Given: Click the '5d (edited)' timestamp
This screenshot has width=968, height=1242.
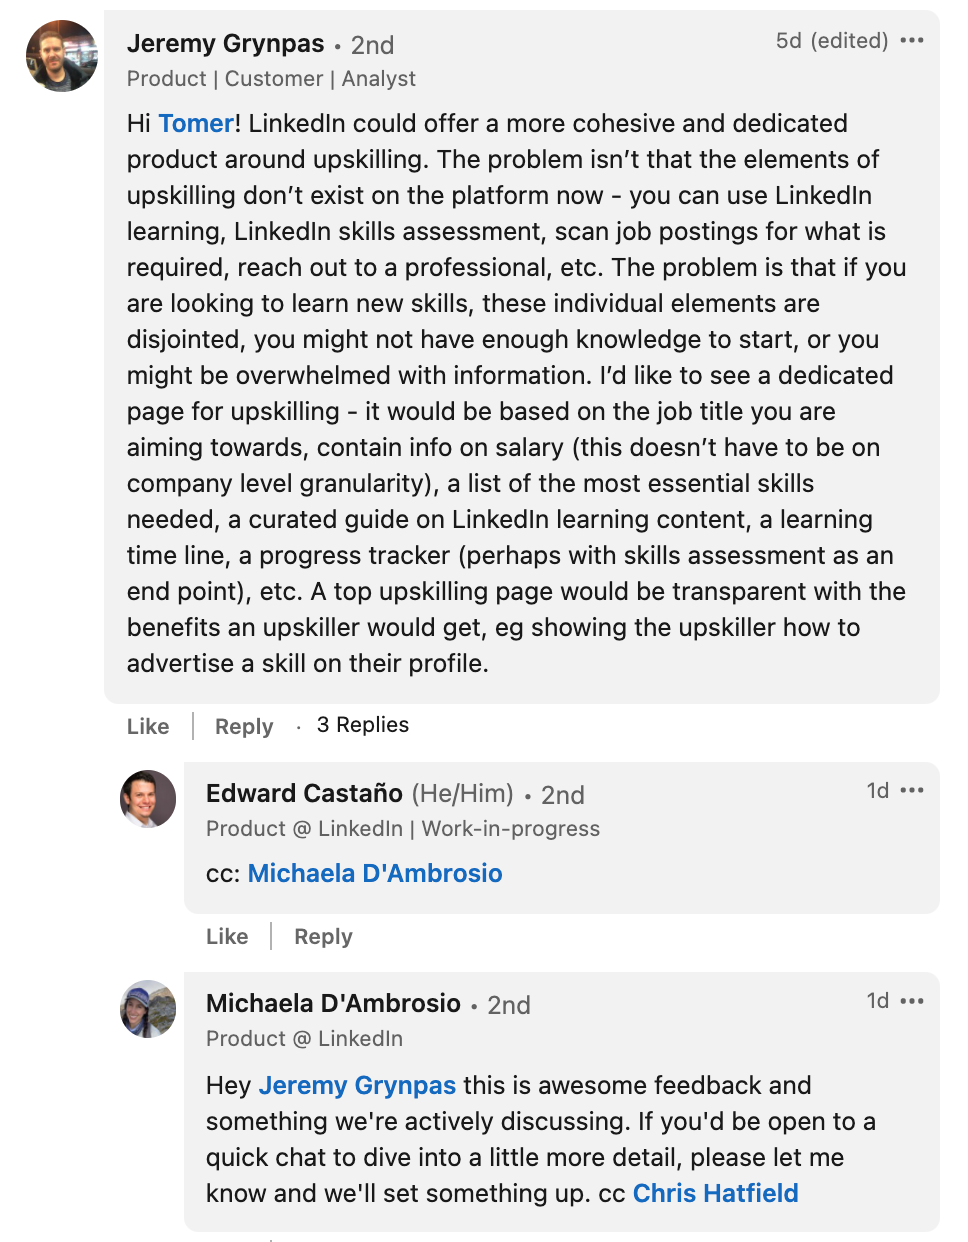Looking at the screenshot, I should coord(832,41).
